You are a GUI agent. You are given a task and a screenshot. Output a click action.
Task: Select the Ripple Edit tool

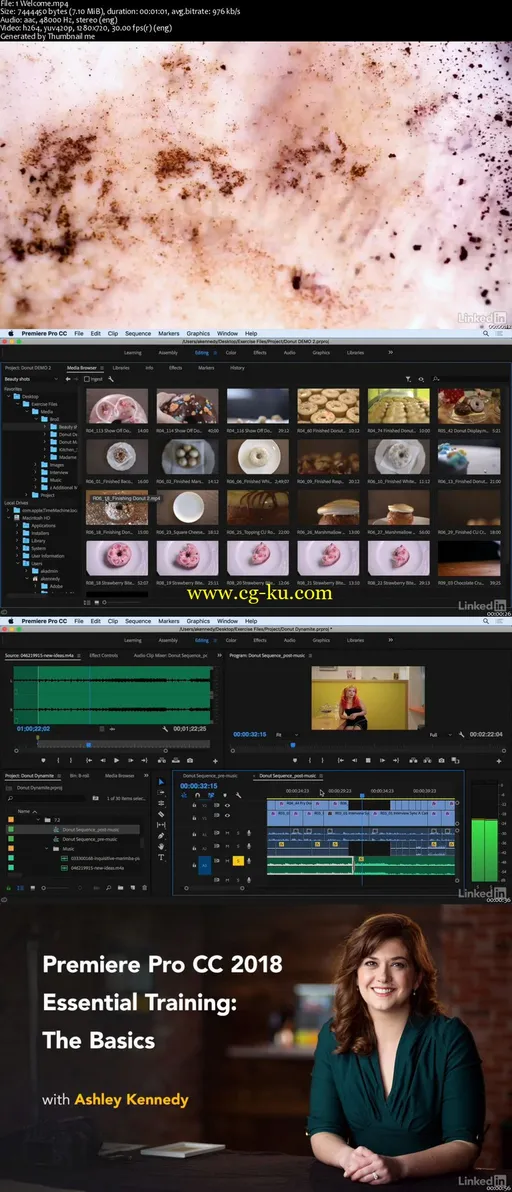[161, 803]
